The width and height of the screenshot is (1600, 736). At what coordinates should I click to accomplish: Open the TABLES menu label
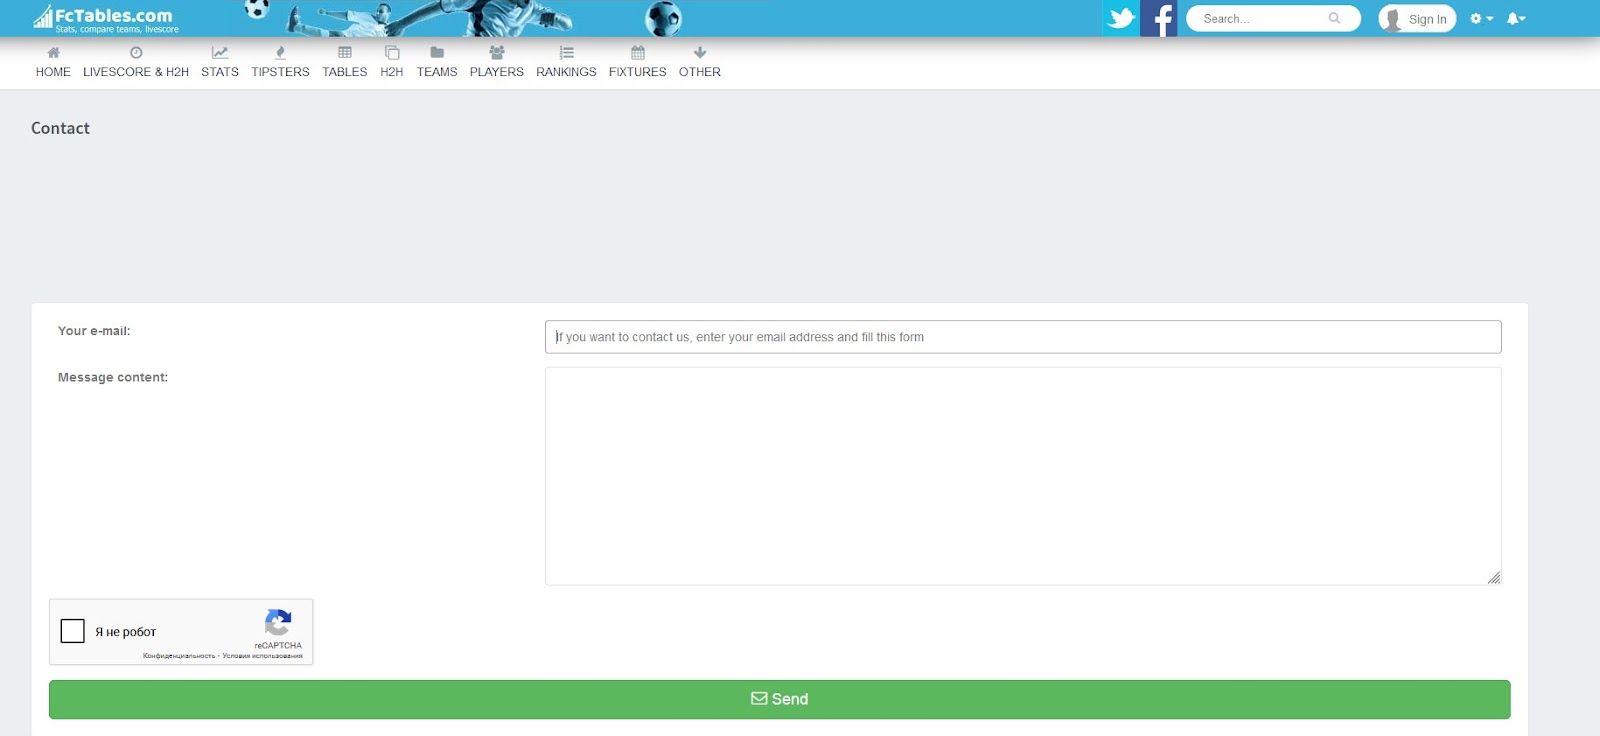345,72
